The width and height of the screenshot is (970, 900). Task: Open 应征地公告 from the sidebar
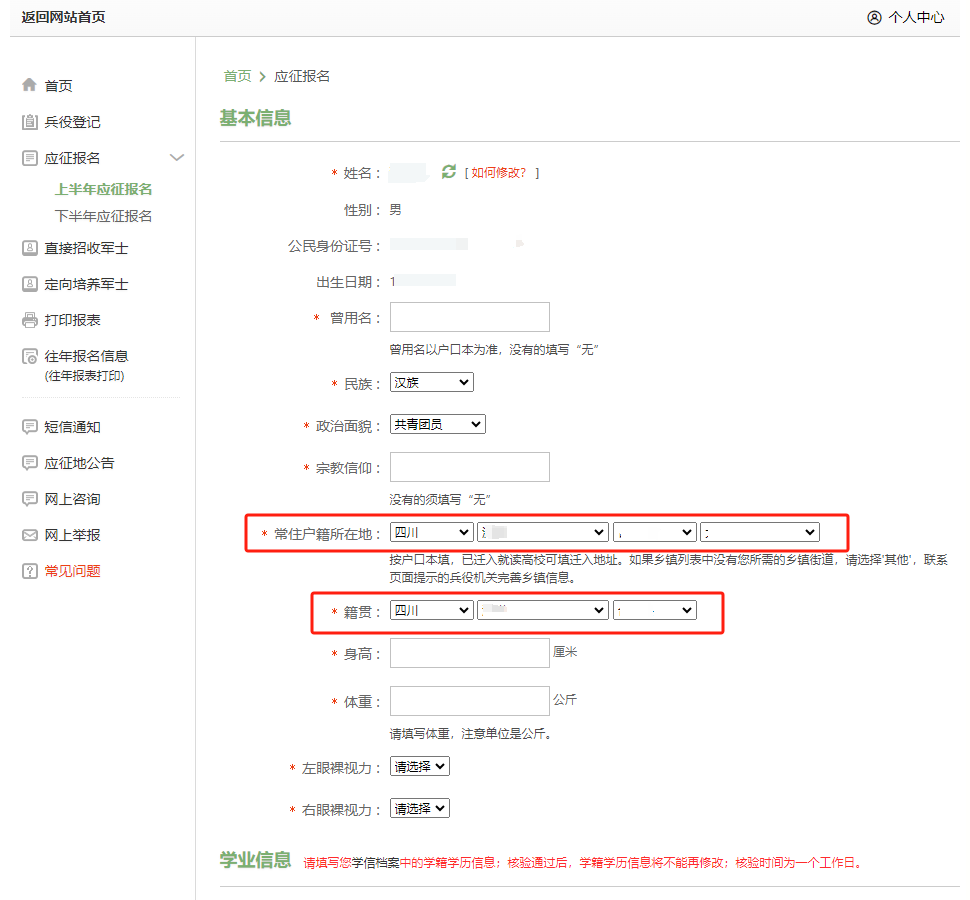coord(79,463)
